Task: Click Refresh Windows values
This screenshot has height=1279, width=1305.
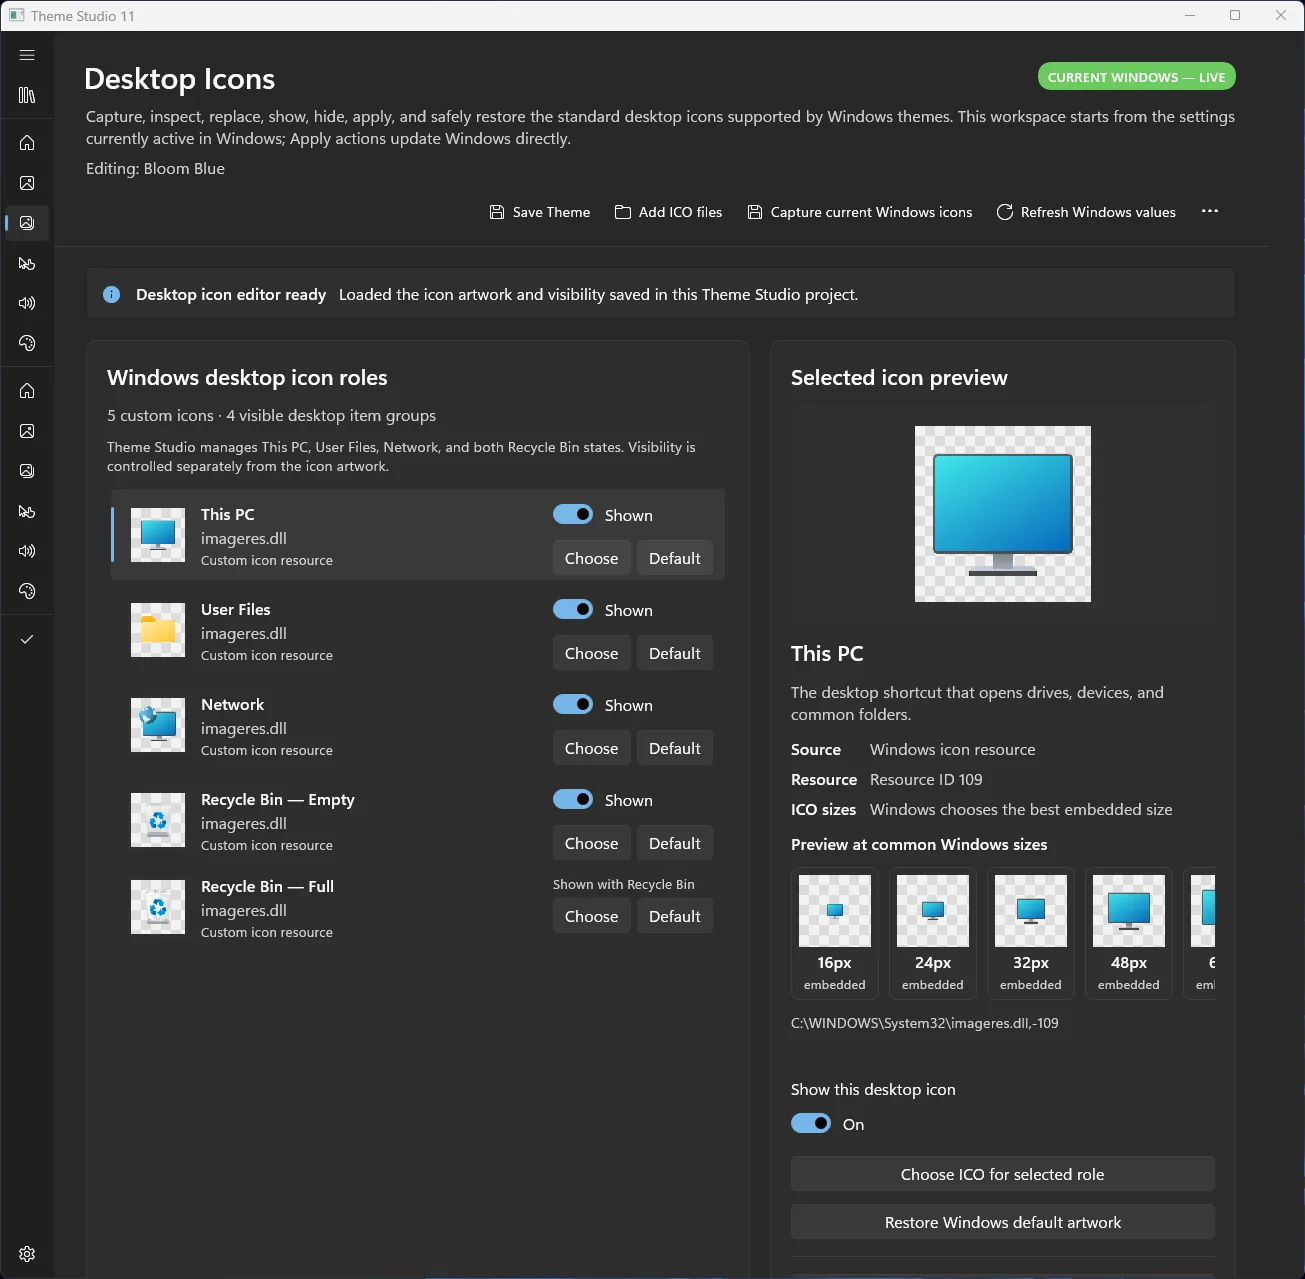Action: click(1086, 212)
